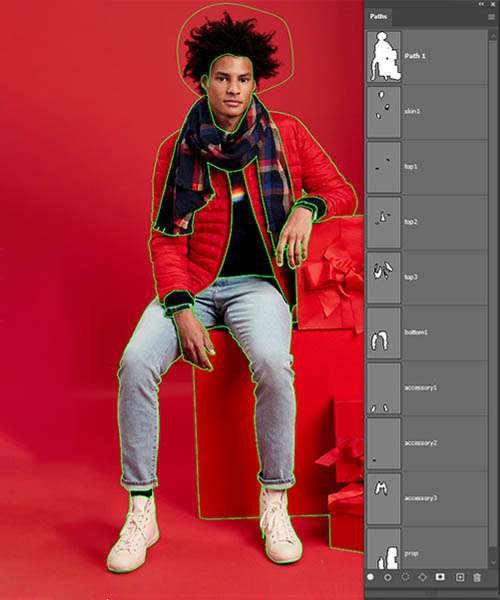The image size is (500, 600).
Task: Select the top1 path
Action: tap(427, 167)
